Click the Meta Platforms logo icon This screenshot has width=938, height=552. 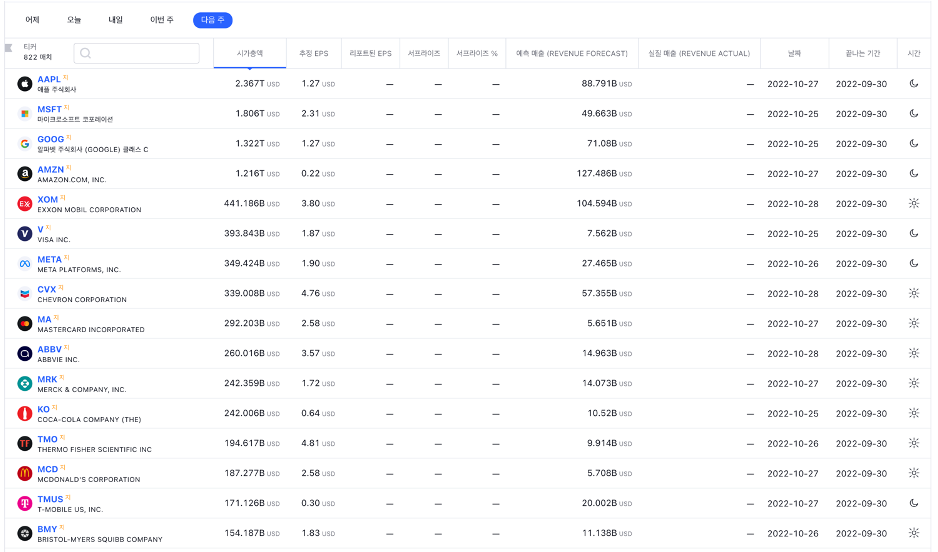click(25, 264)
